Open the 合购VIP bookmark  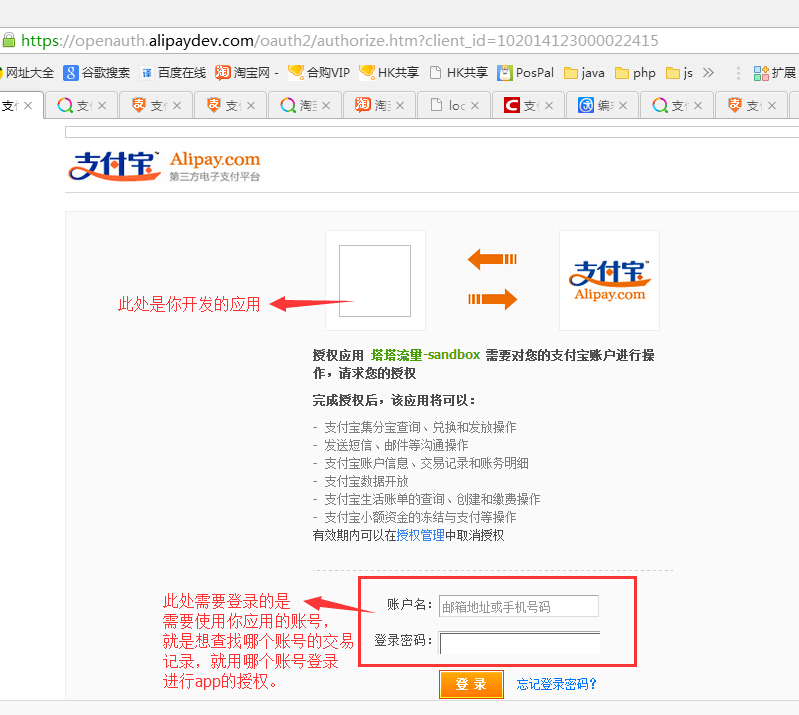pyautogui.click(x=319, y=73)
